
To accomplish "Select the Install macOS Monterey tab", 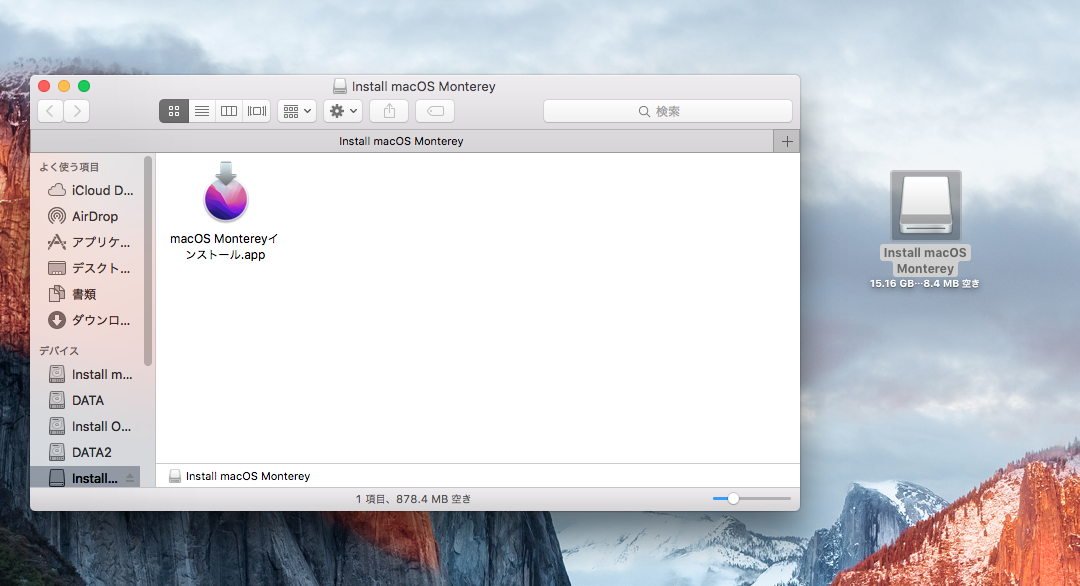I will point(402,141).
